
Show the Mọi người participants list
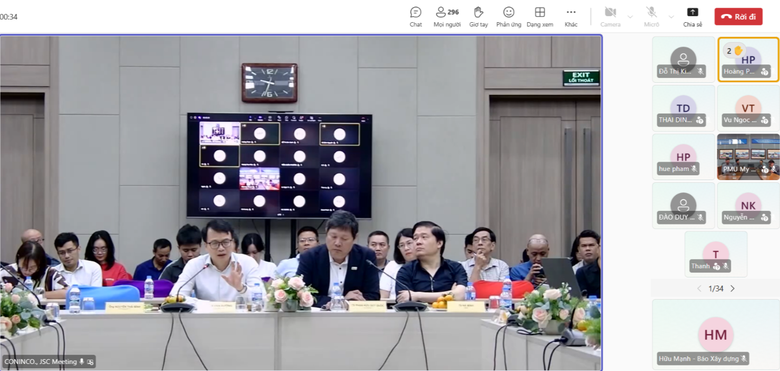(x=446, y=16)
